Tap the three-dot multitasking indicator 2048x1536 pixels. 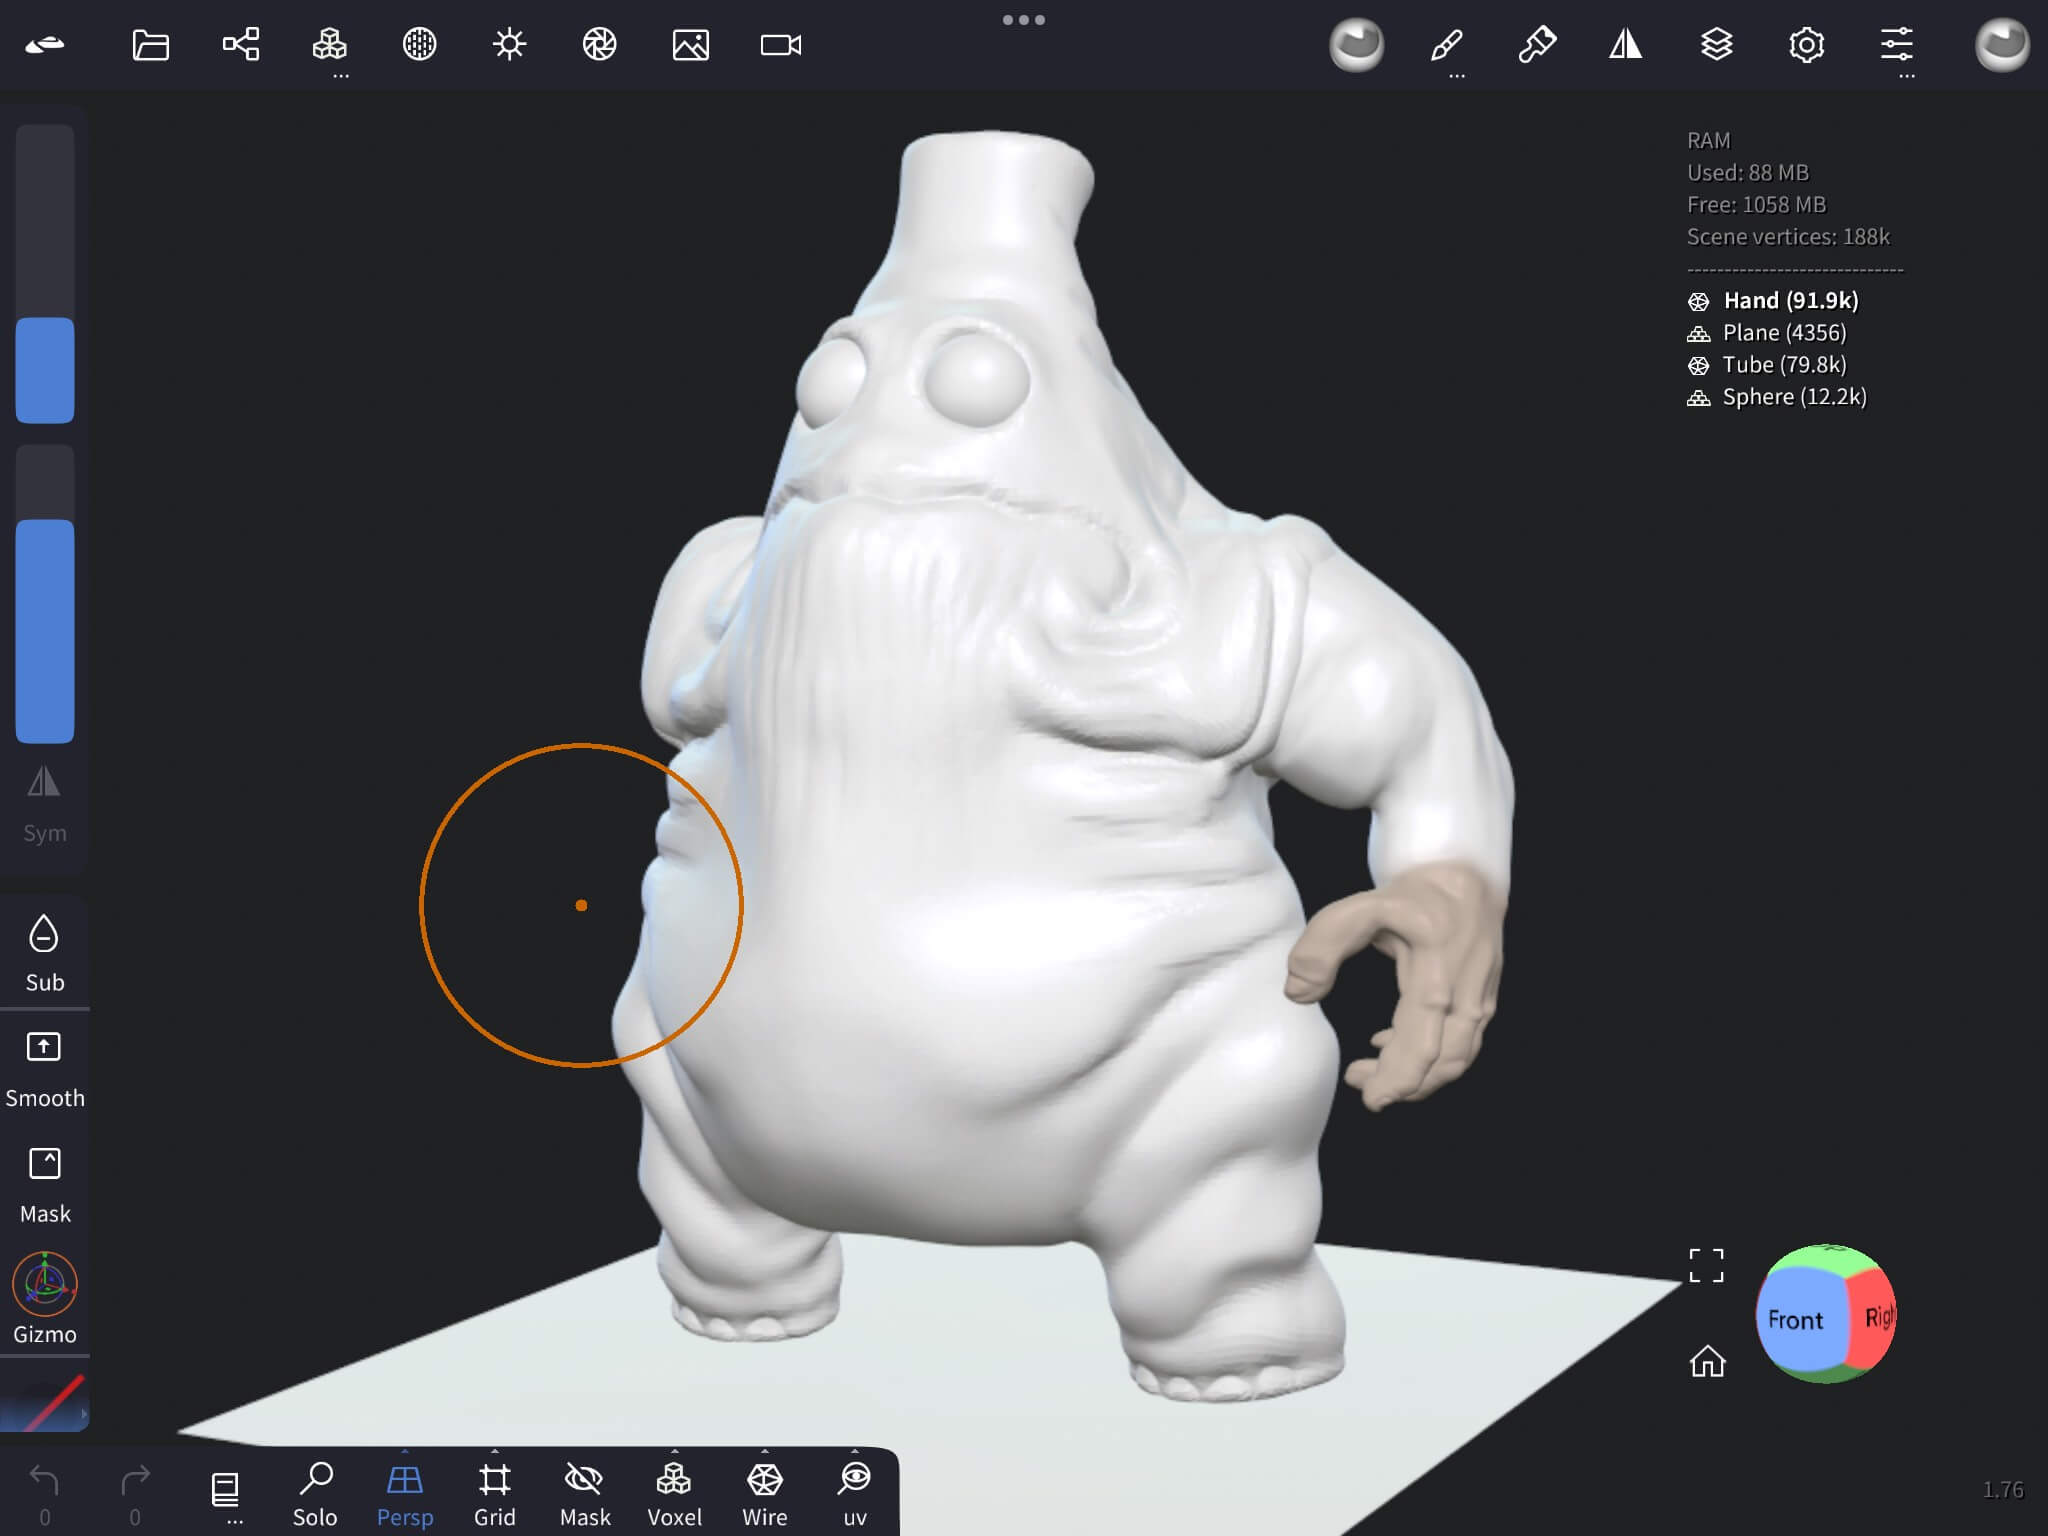point(1024,20)
